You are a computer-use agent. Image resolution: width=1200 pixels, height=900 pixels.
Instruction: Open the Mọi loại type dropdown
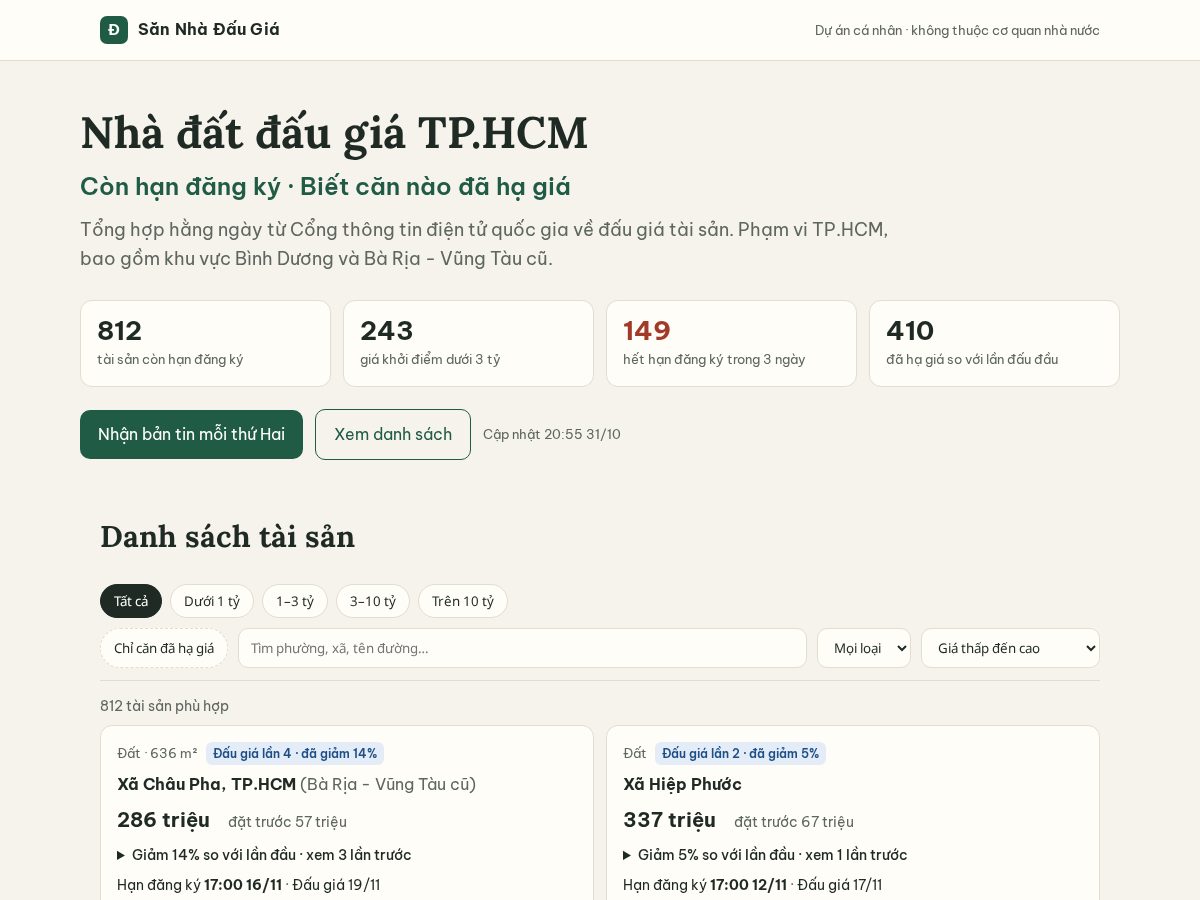pos(864,648)
